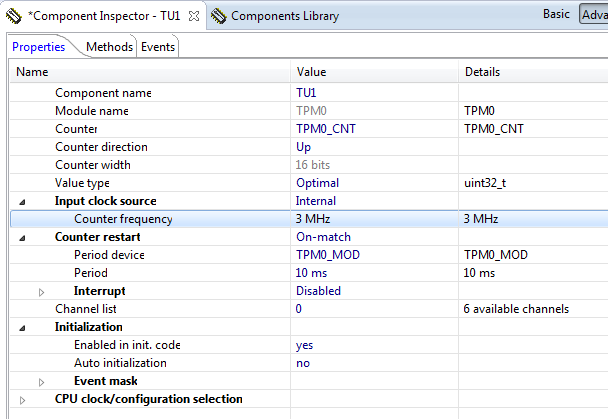
Task: Open the Components Library view
Action: pos(284,16)
